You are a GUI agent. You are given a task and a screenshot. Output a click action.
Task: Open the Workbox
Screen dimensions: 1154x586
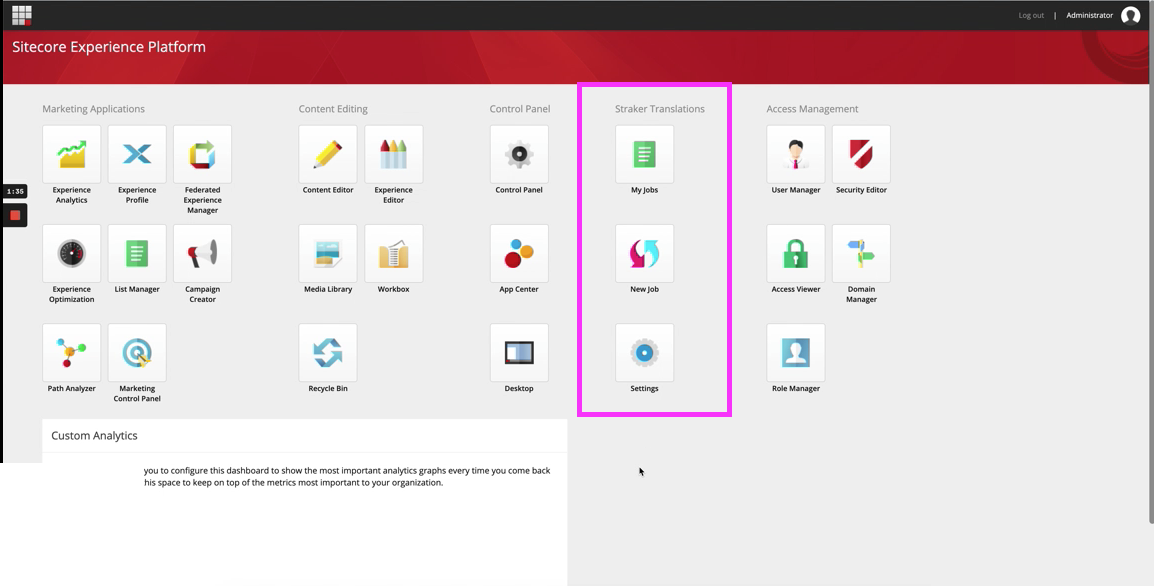(394, 254)
